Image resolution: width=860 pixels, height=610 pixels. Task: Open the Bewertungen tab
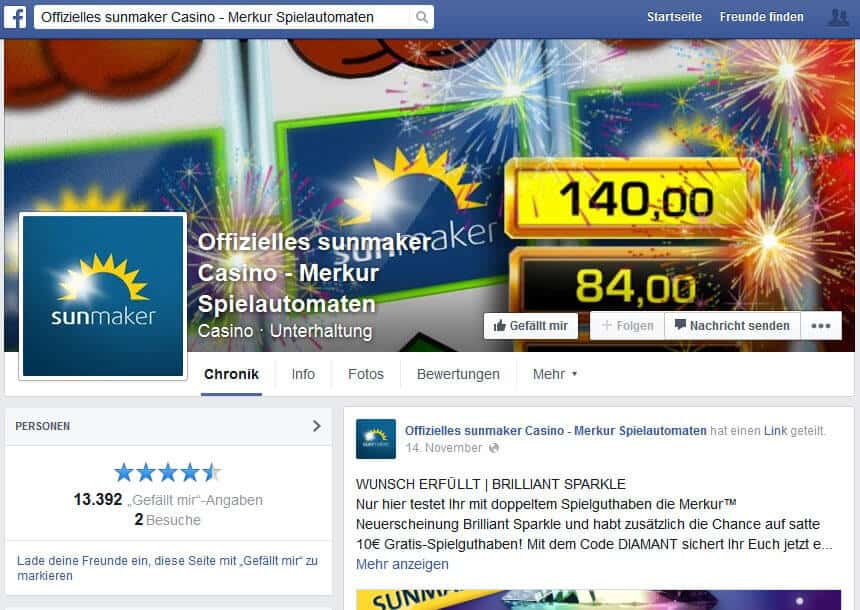(458, 374)
